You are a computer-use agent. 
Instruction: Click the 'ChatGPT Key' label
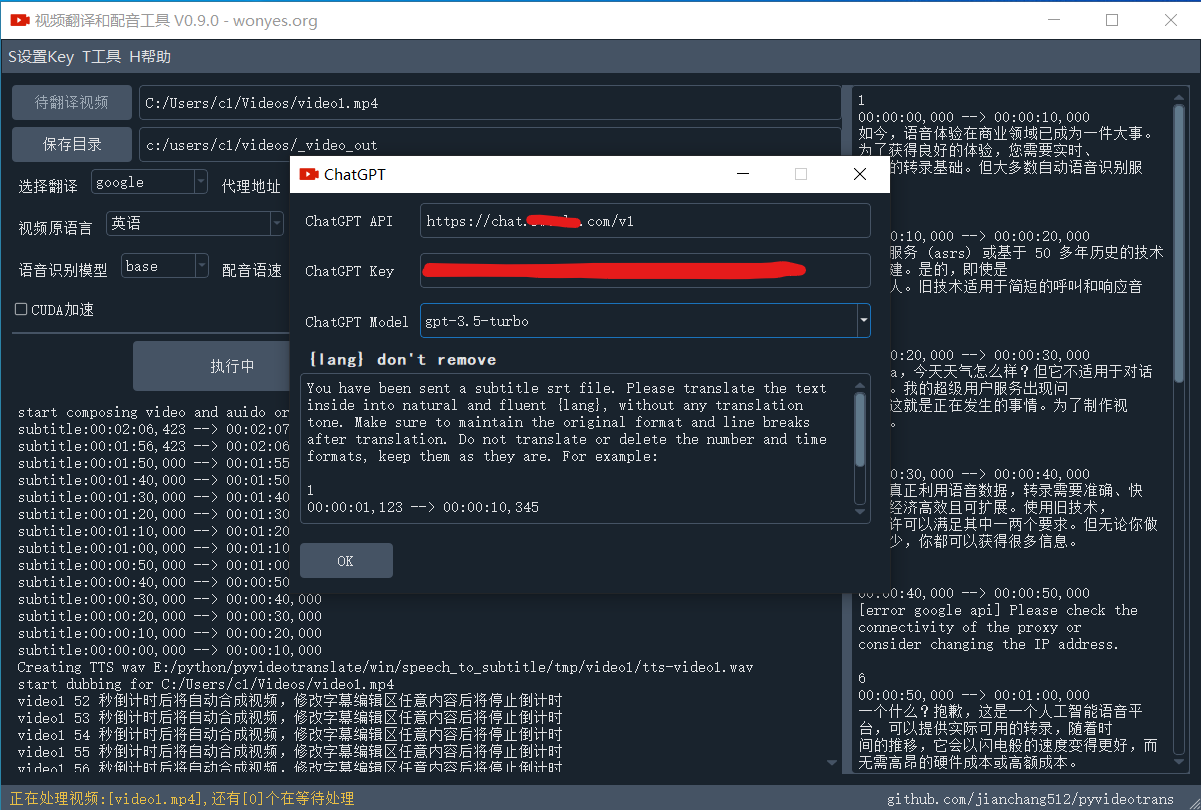click(x=349, y=271)
